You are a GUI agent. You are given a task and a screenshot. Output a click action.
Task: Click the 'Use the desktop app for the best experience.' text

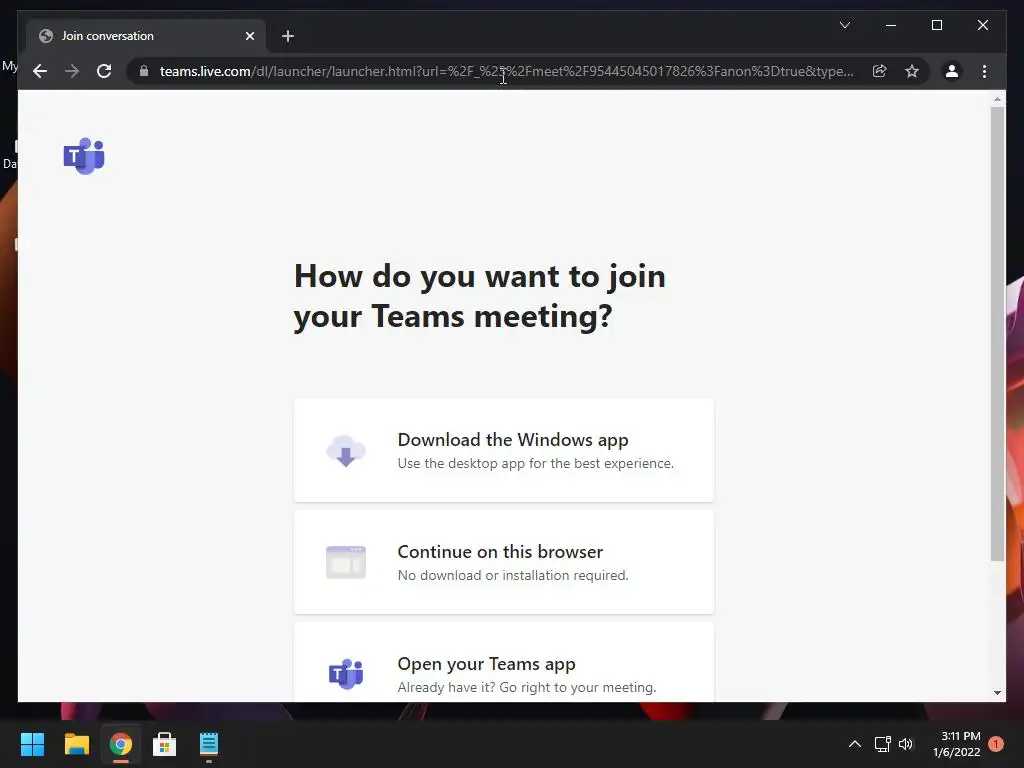(536, 464)
